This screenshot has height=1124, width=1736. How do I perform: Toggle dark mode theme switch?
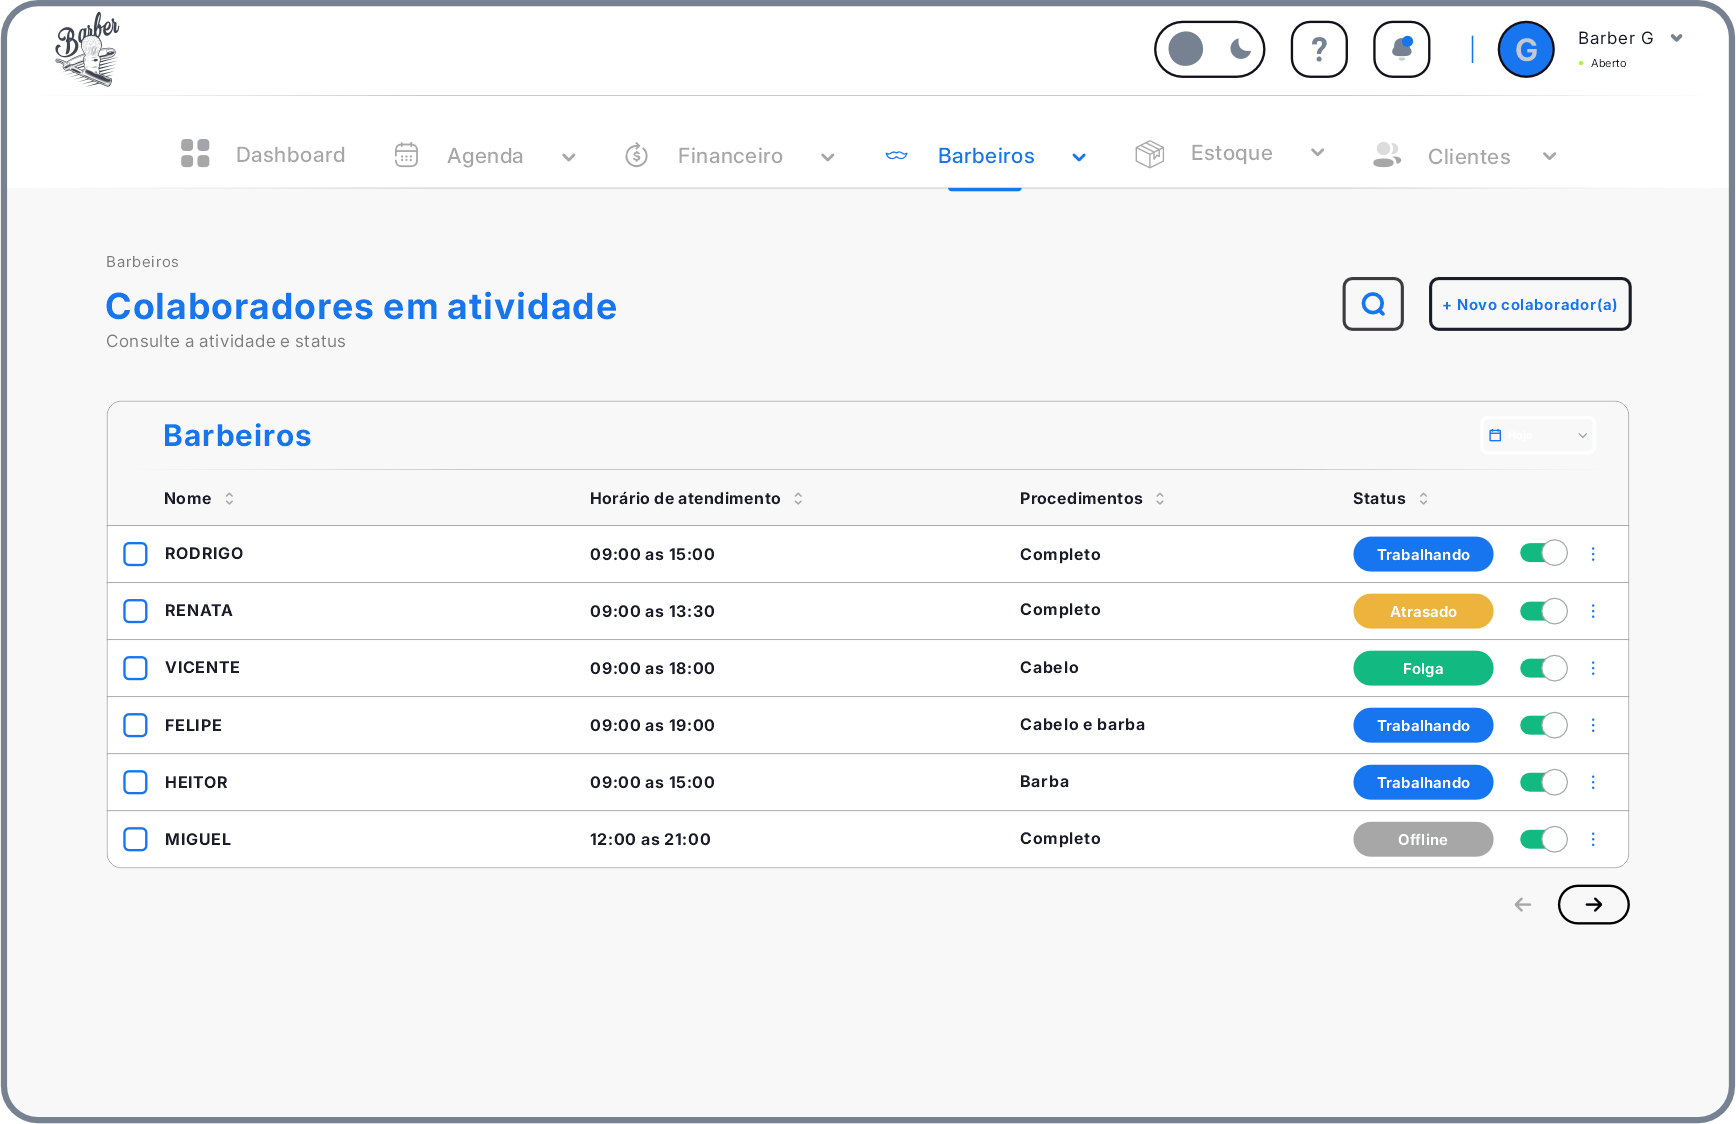tap(1209, 49)
